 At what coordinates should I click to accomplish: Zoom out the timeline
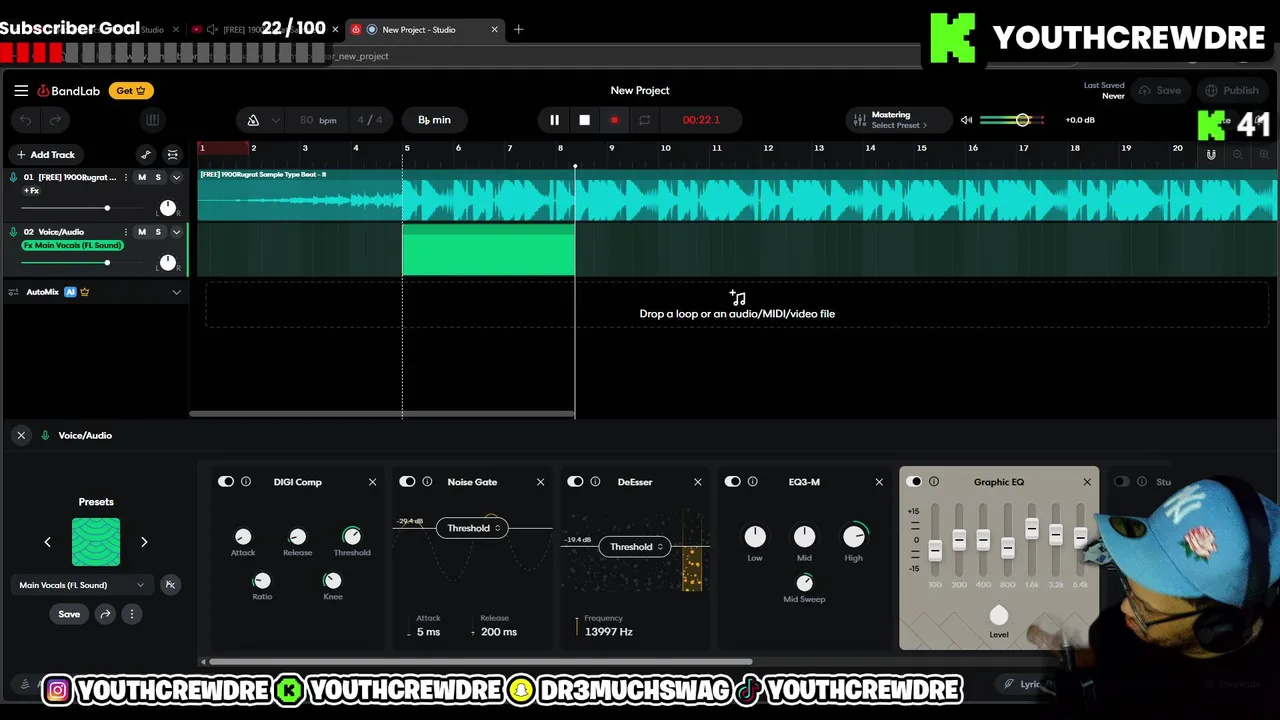tap(1238, 155)
